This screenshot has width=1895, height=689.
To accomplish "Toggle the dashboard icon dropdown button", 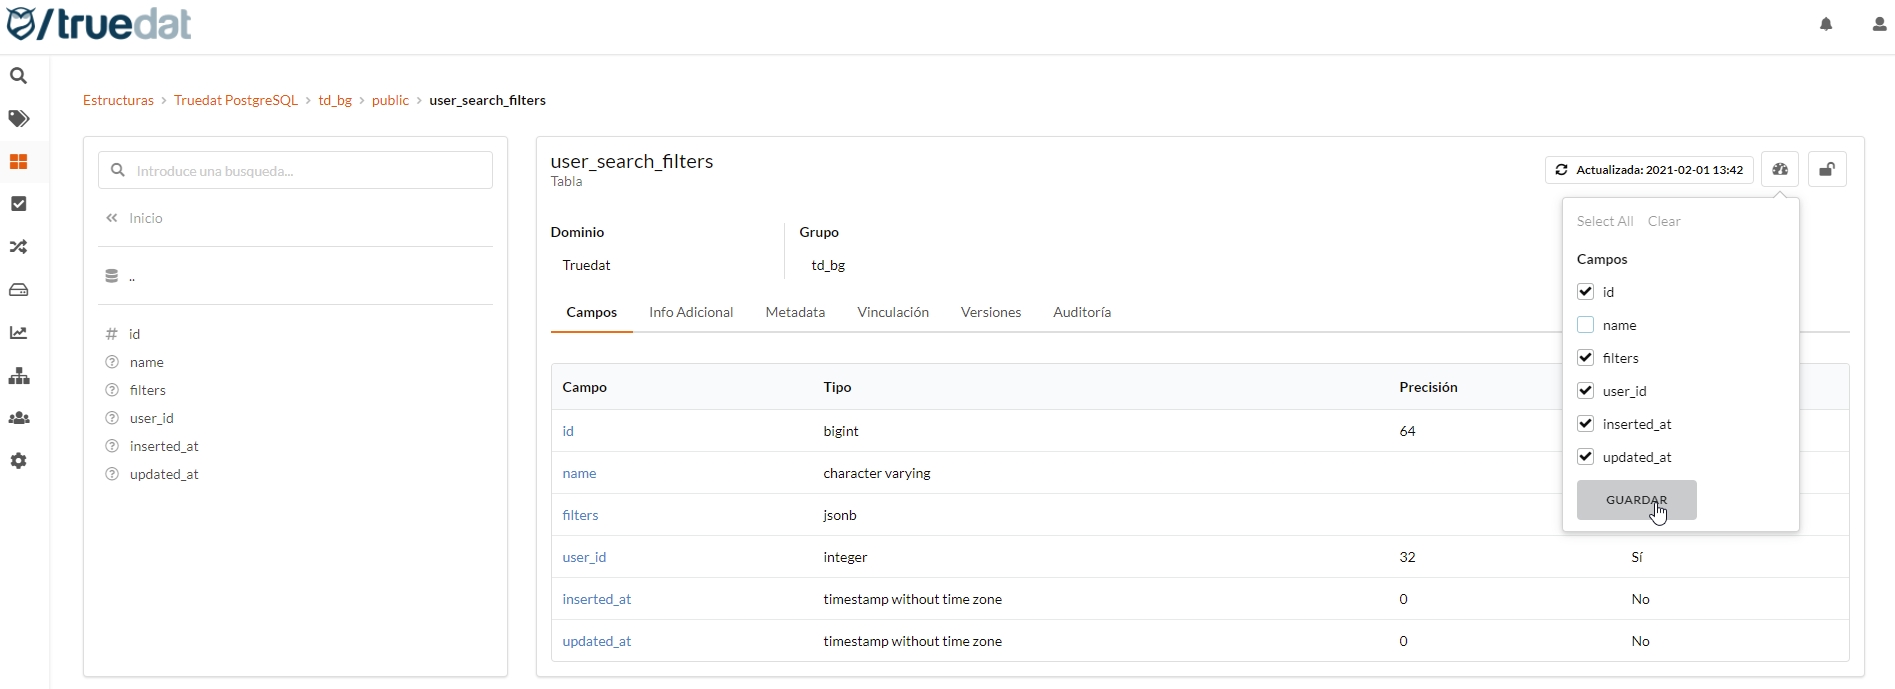I will point(1780,170).
